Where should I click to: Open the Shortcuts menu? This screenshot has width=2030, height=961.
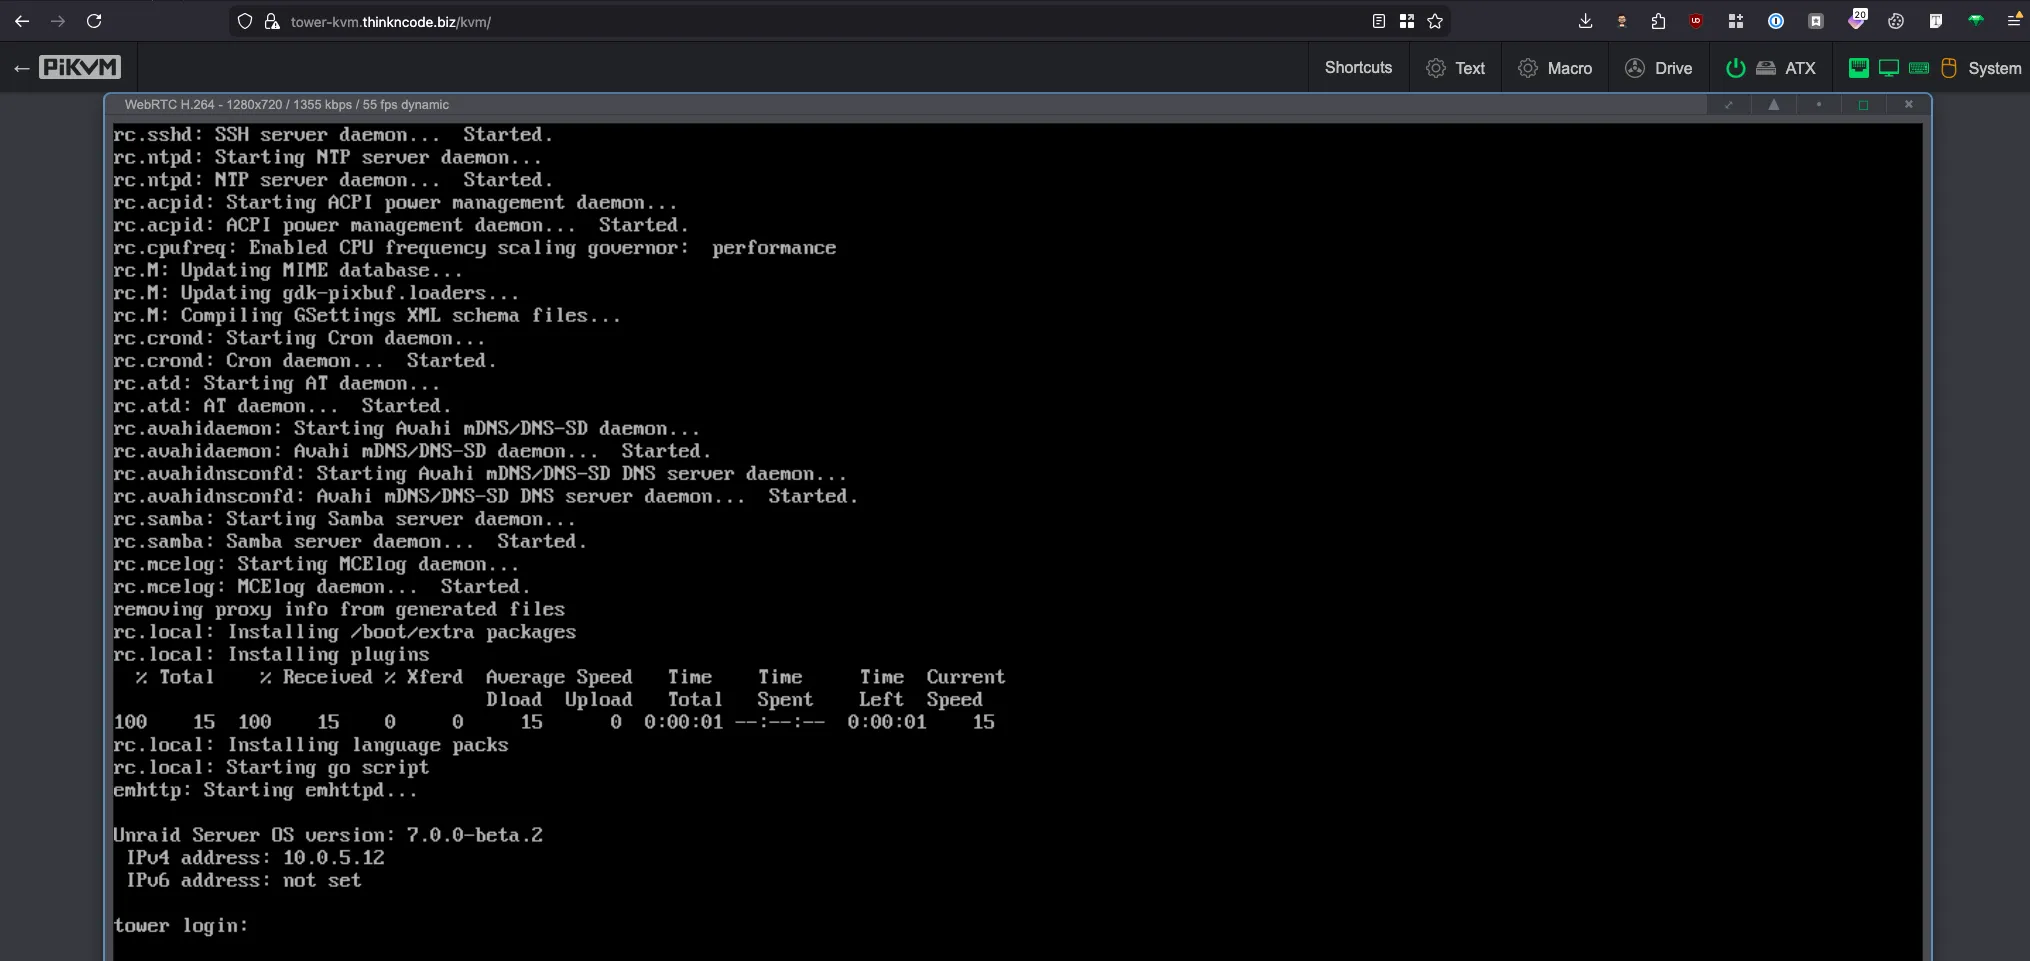click(1358, 68)
